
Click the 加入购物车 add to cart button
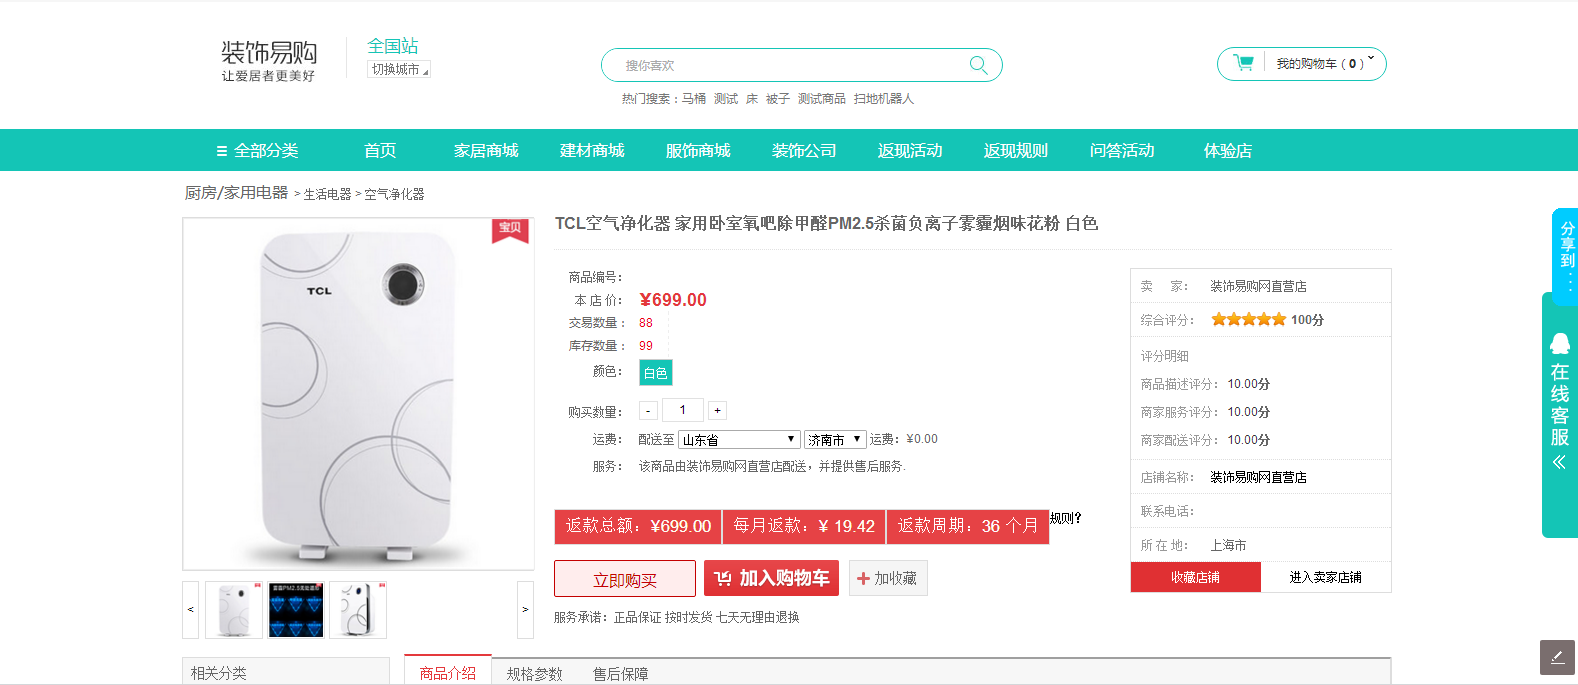point(773,578)
